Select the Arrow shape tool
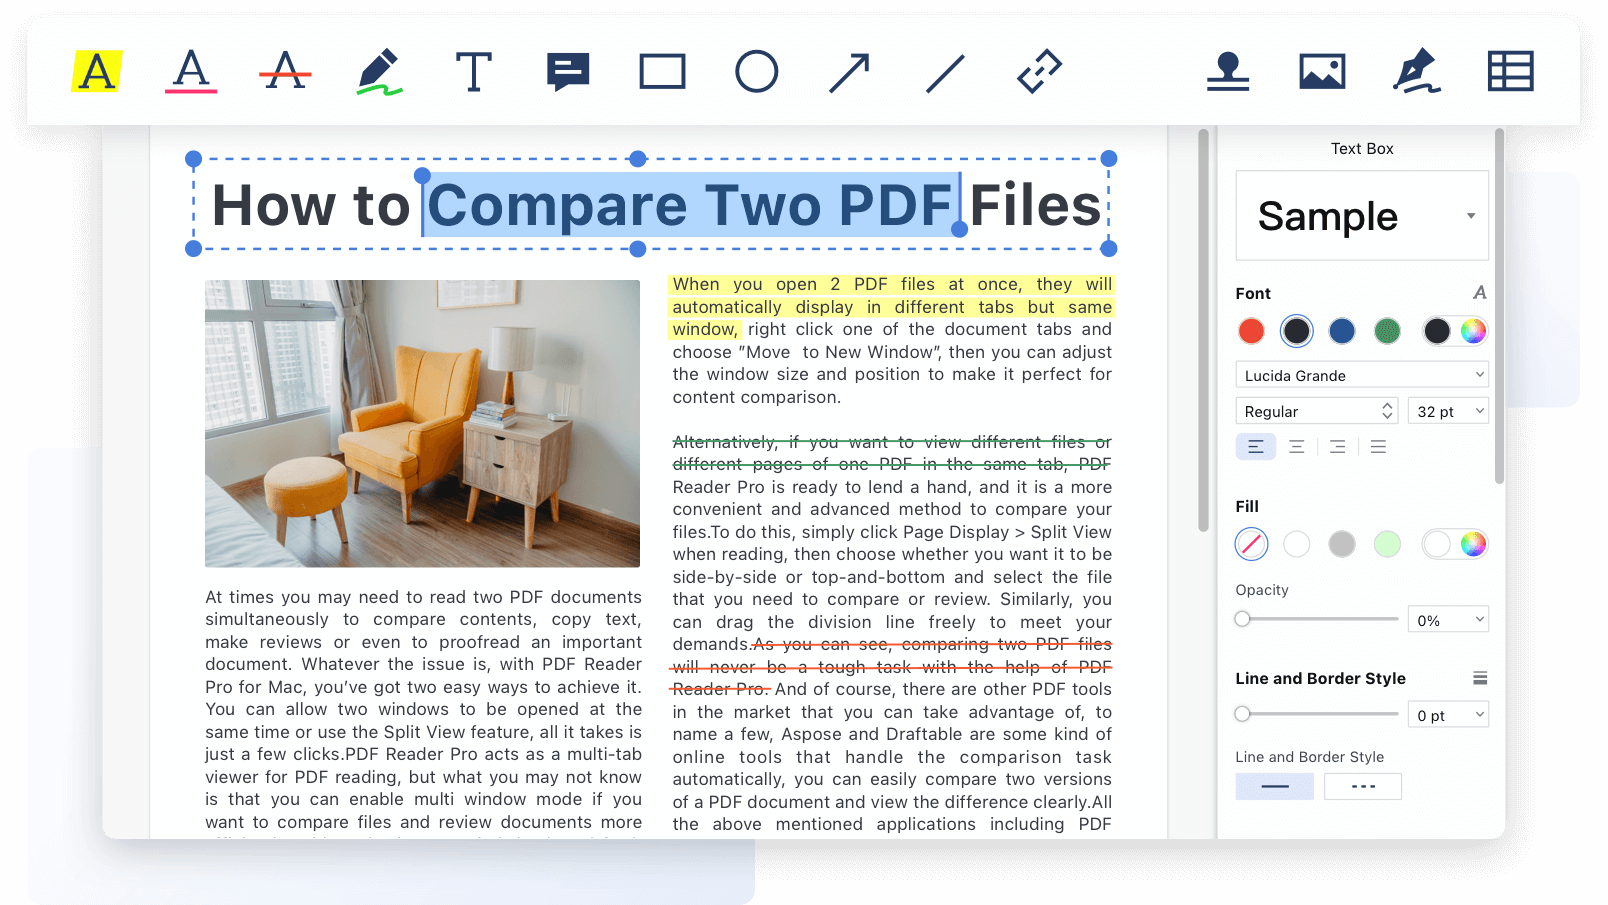Viewport: 1608px width, 905px height. 850,72
